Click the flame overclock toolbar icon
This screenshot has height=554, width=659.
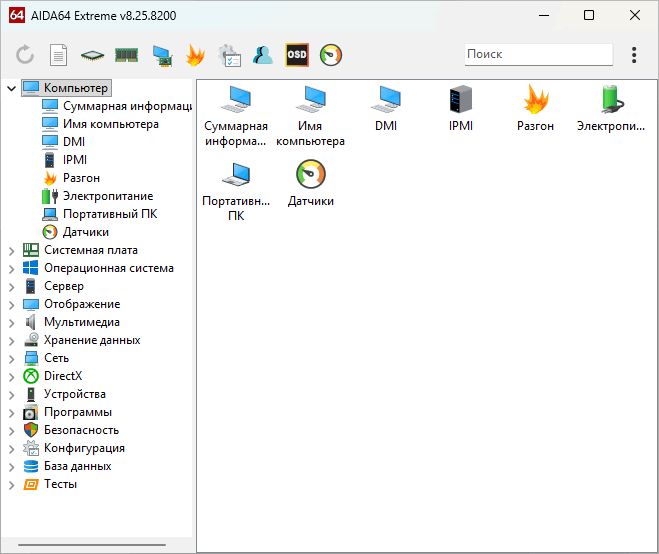(x=196, y=55)
